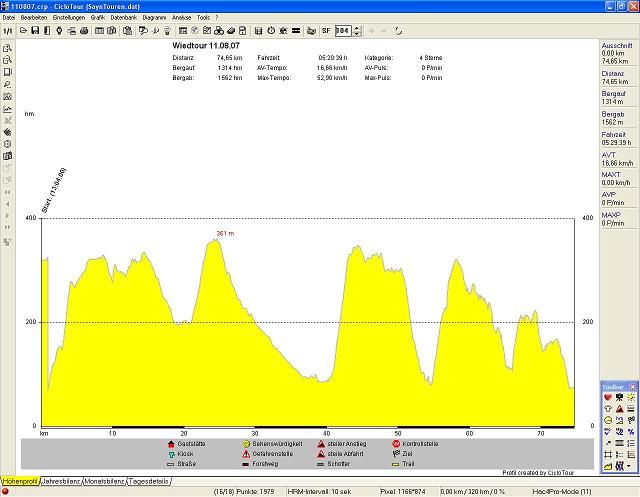Open the Diagramm menu
Image resolution: width=640 pixels, height=497 pixels.
154,18
